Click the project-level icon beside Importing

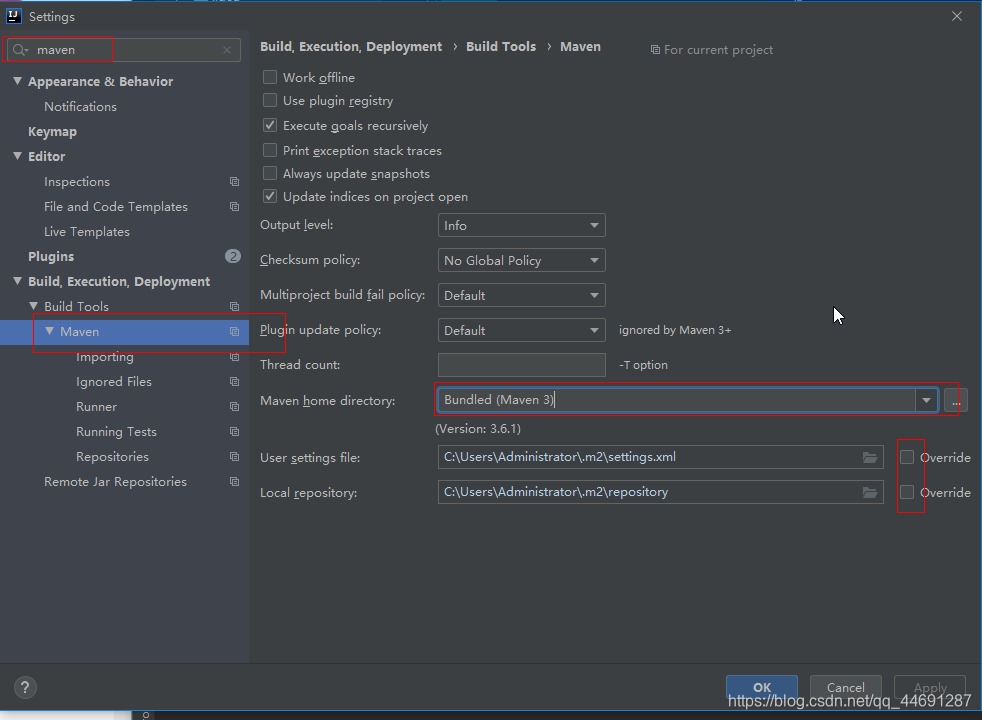[234, 357]
